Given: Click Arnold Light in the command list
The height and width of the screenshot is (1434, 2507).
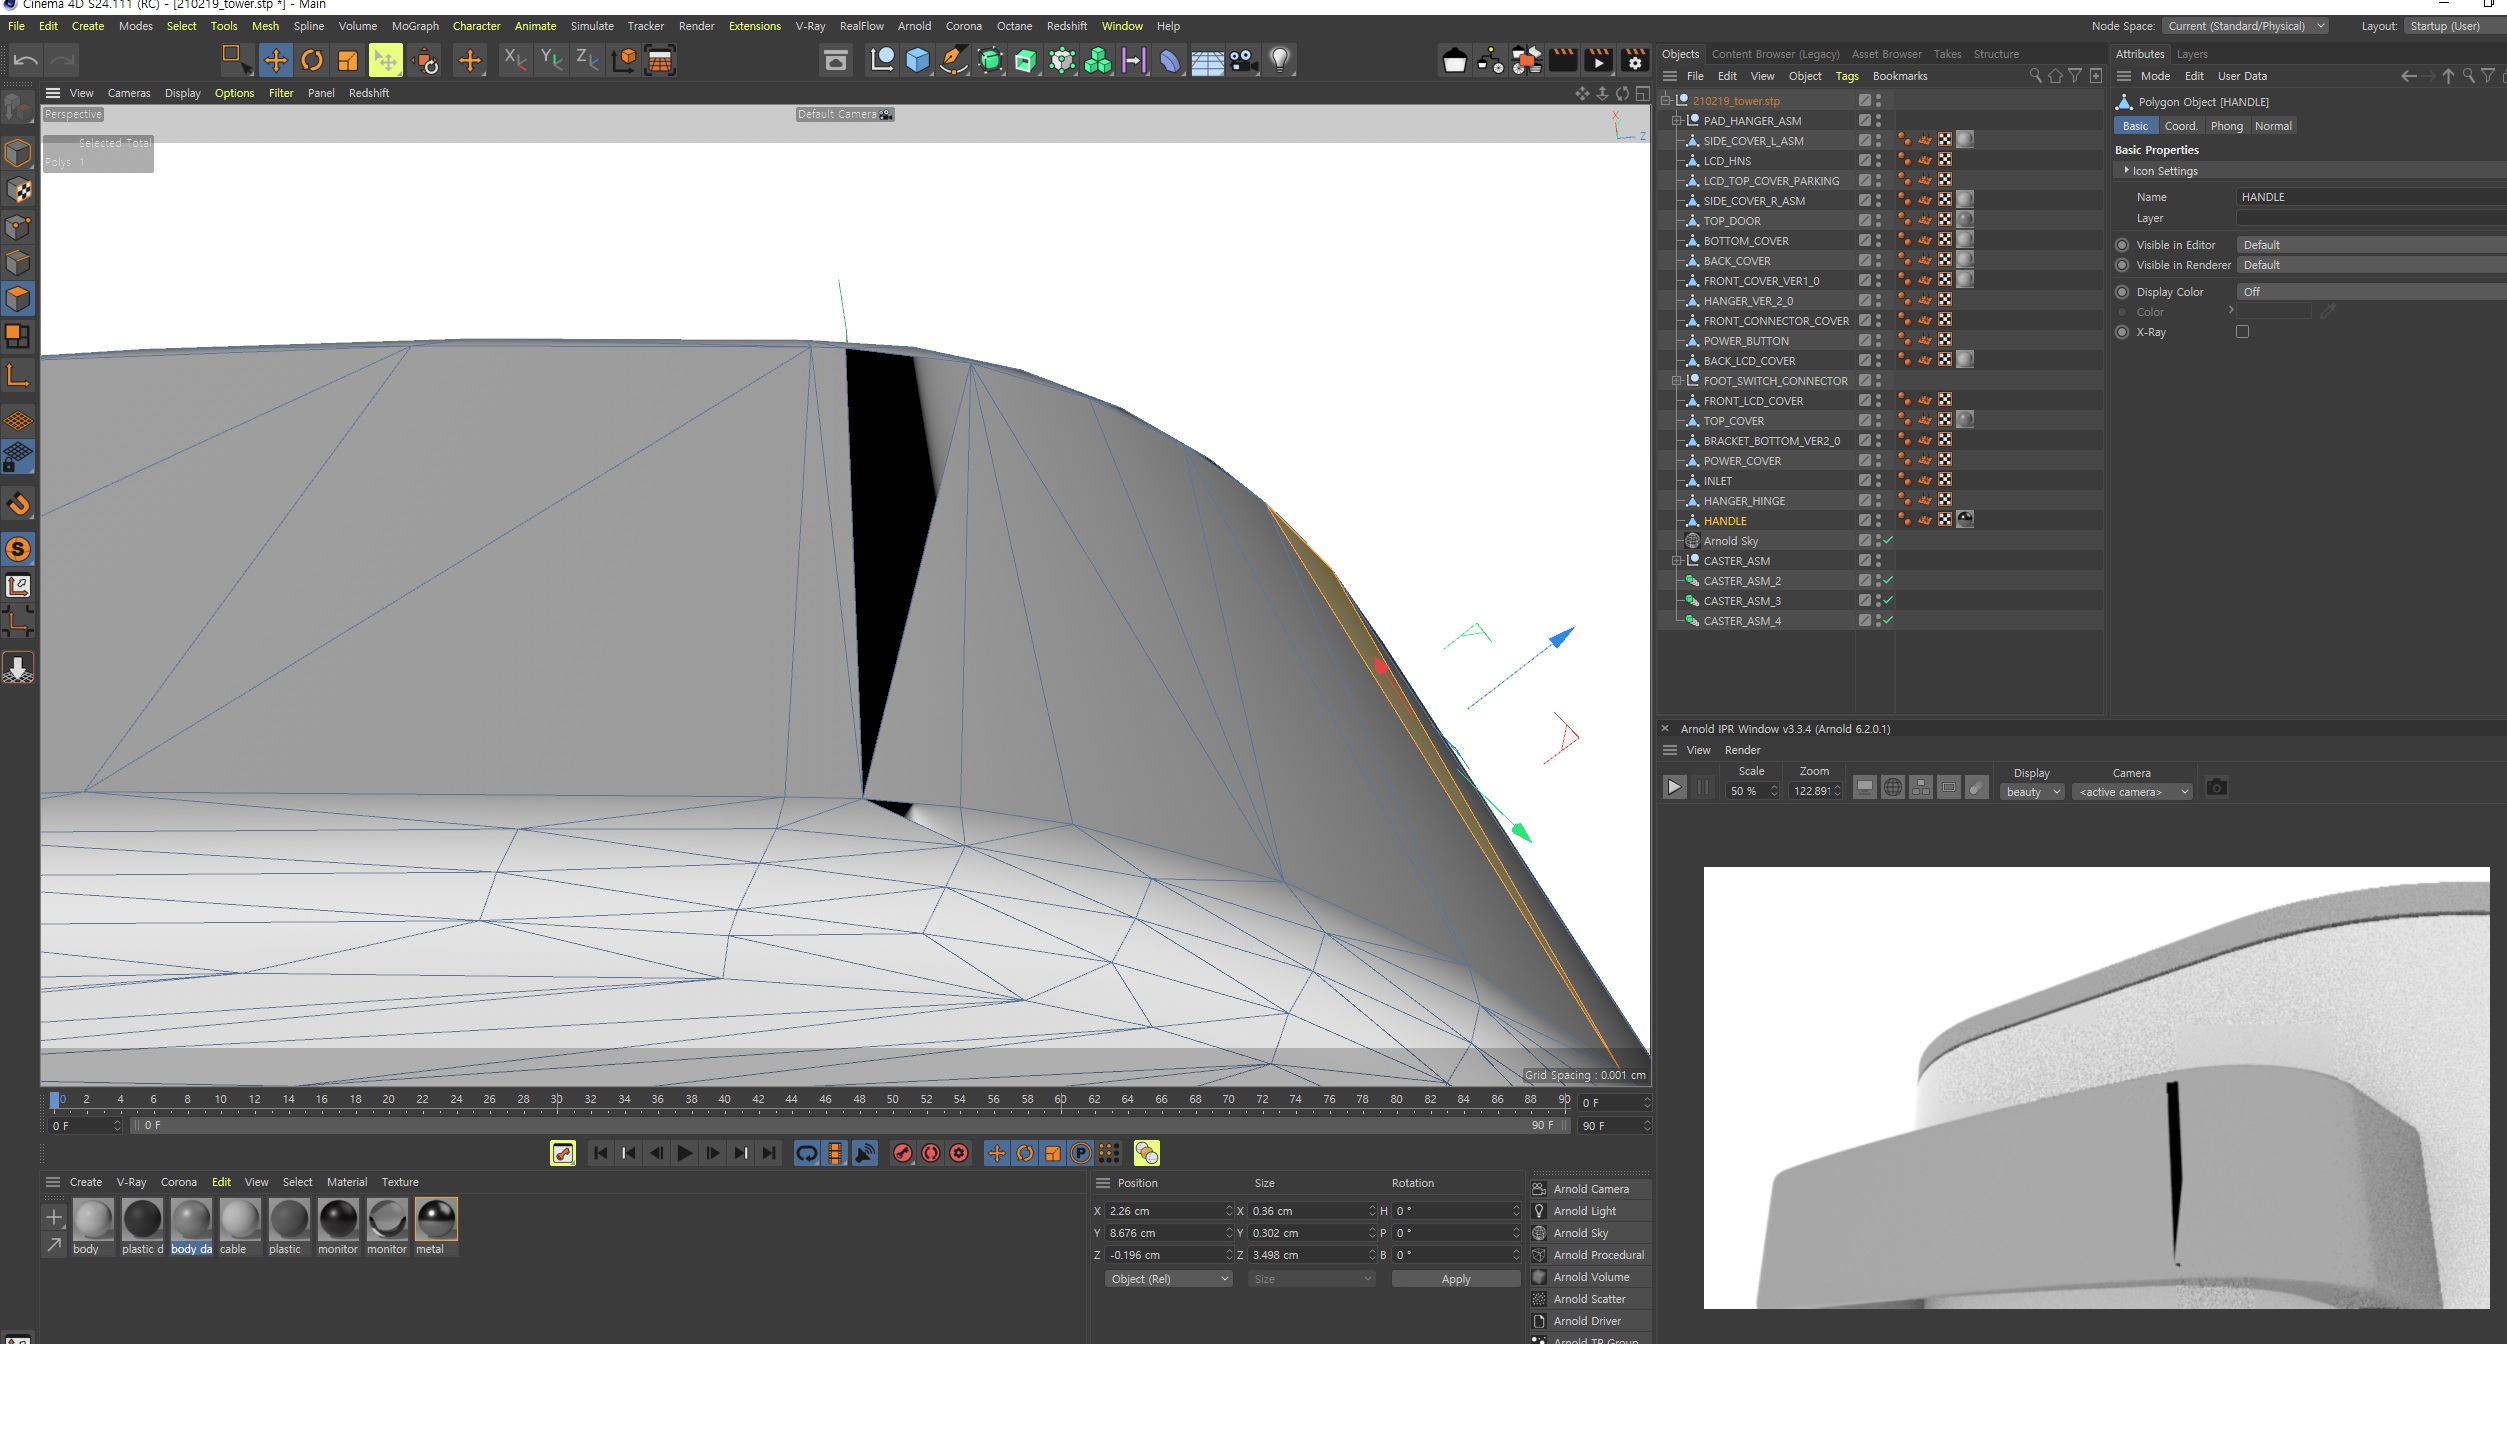Looking at the screenshot, I should [1586, 1210].
